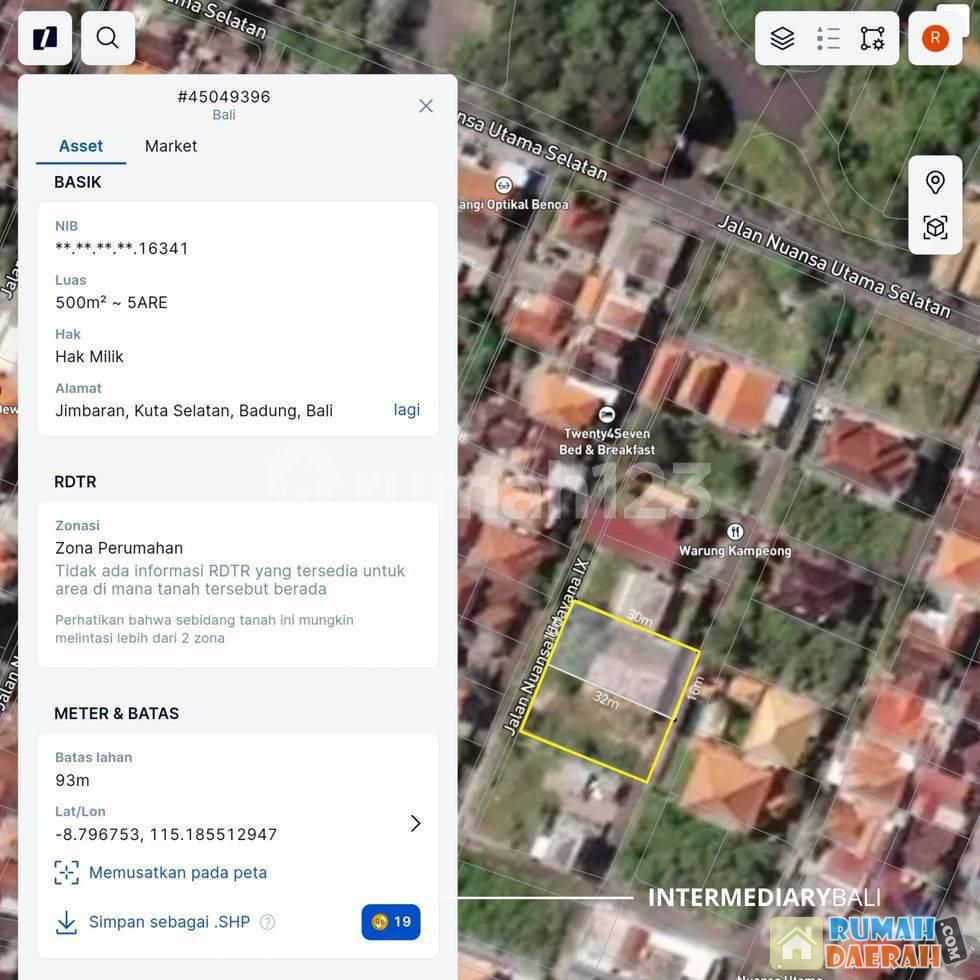980x980 pixels.
Task: Click the help icon beside Simpan sebagai .SHP
Action: click(x=267, y=922)
